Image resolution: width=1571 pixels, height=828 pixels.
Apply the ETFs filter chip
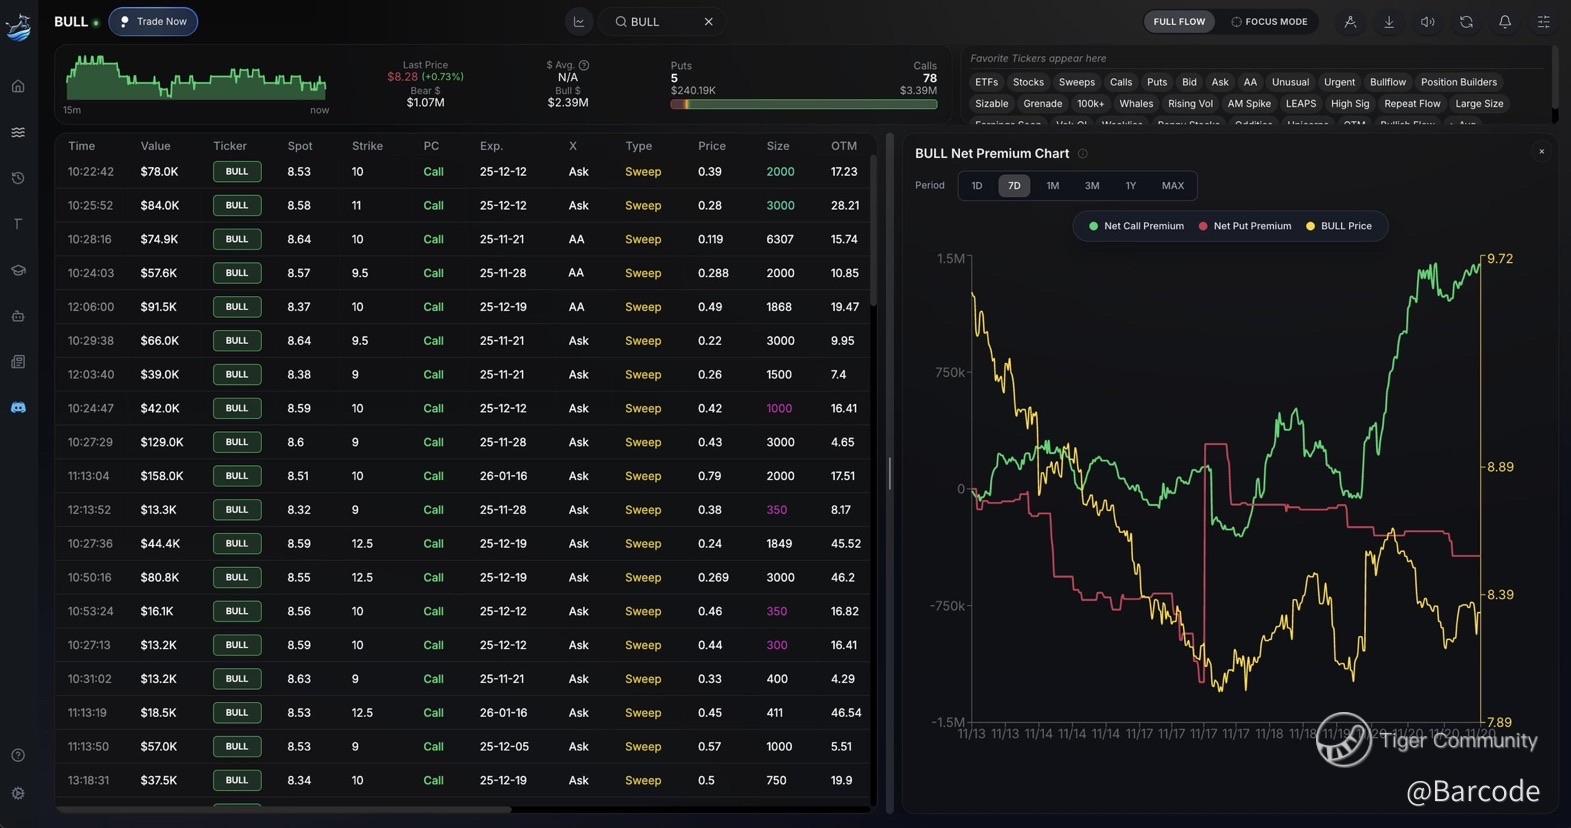click(x=986, y=82)
